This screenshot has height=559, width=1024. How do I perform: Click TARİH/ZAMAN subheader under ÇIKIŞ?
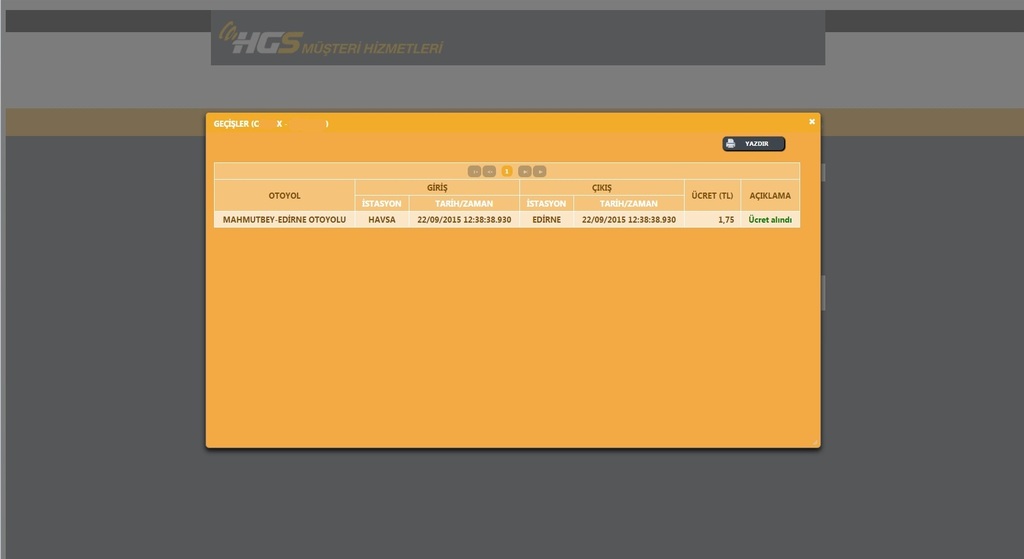[628, 203]
